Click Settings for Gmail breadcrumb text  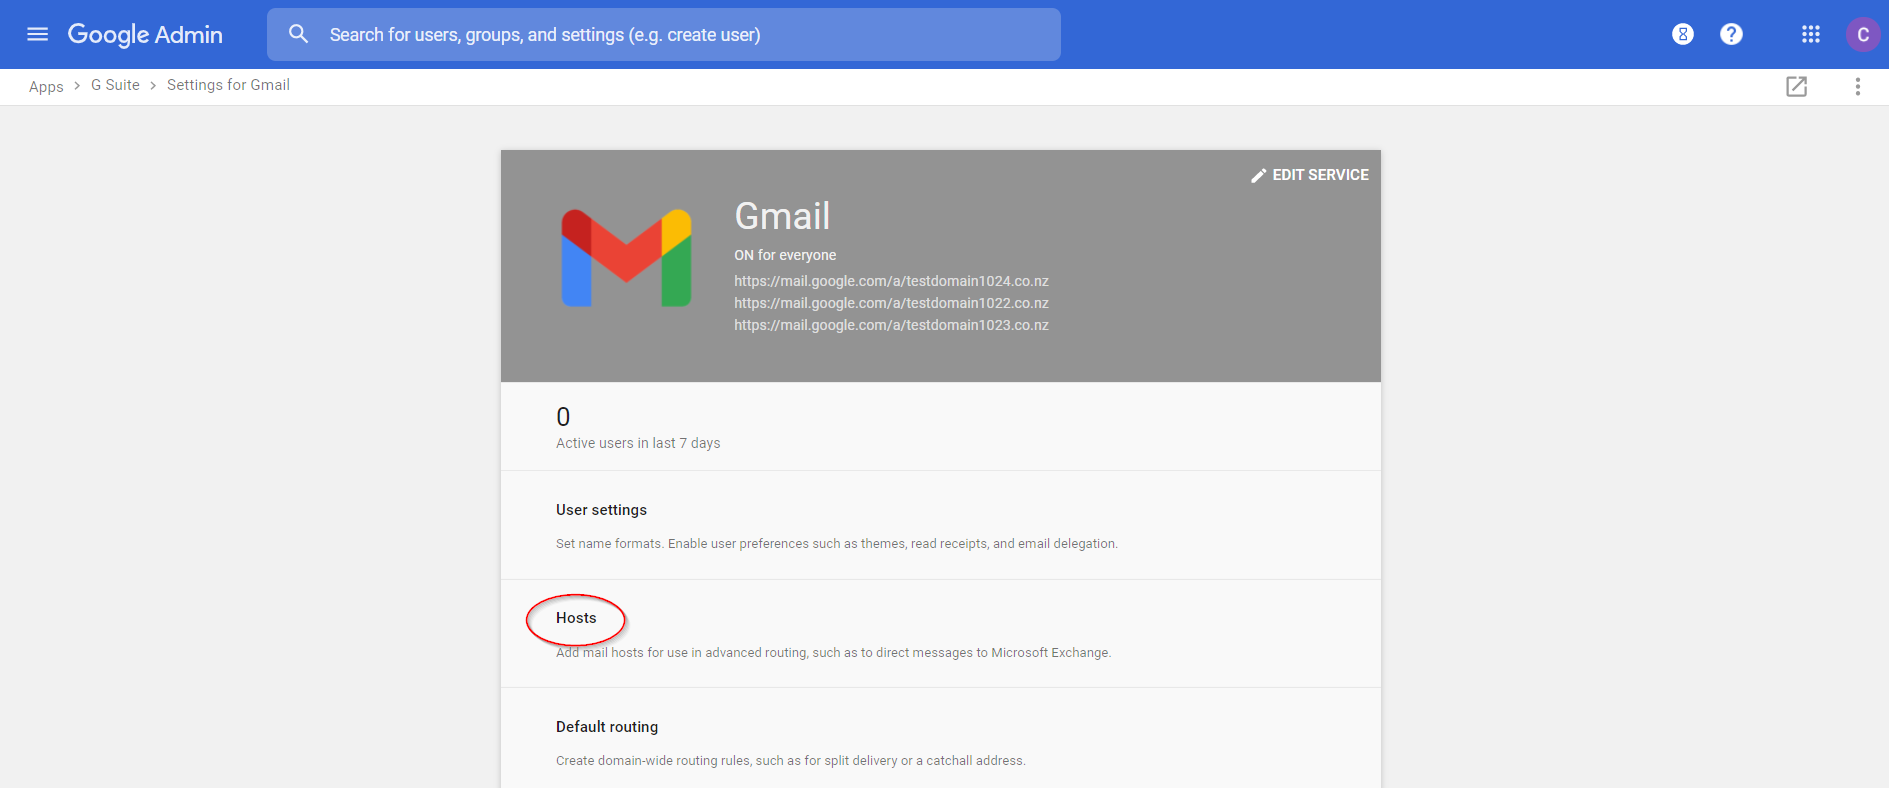[x=228, y=85]
